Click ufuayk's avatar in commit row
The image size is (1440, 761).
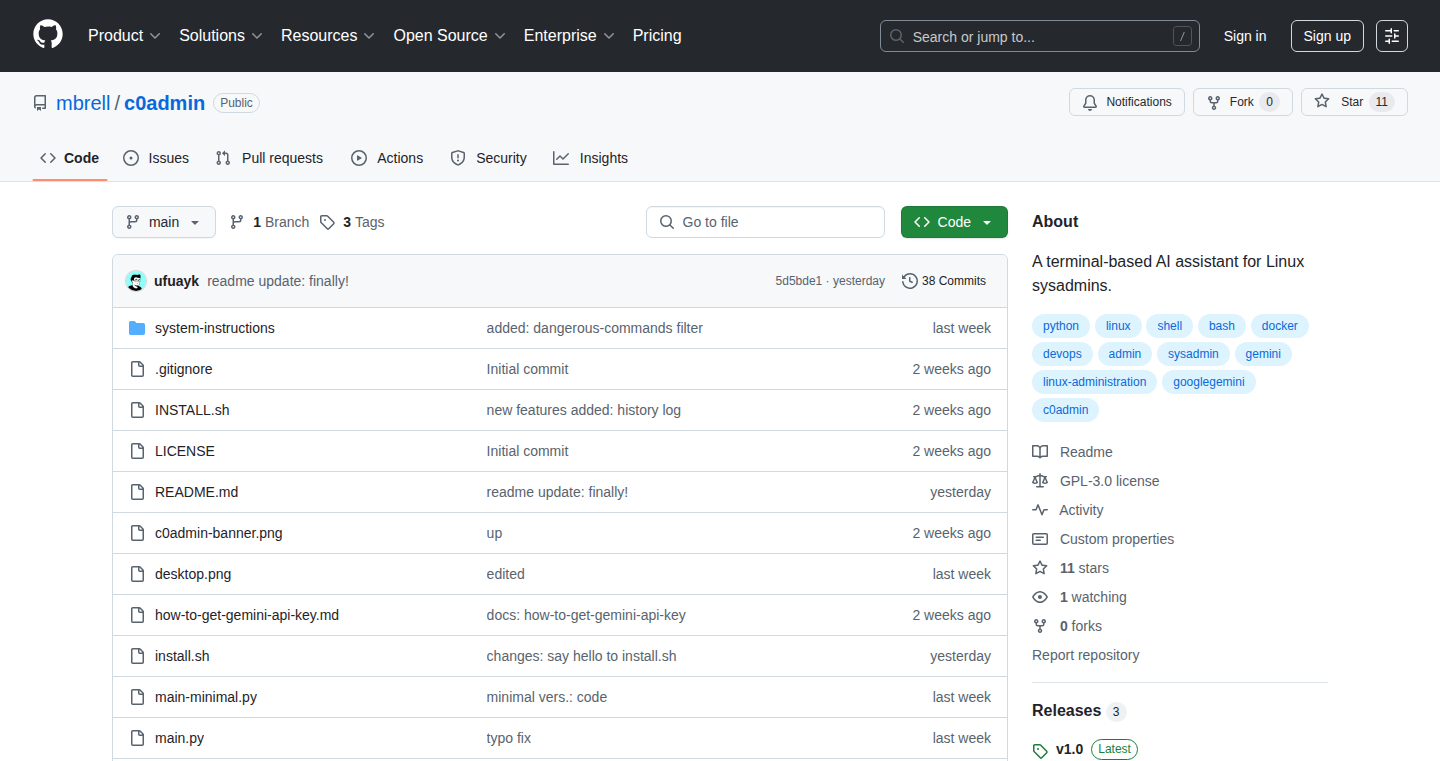click(x=136, y=281)
